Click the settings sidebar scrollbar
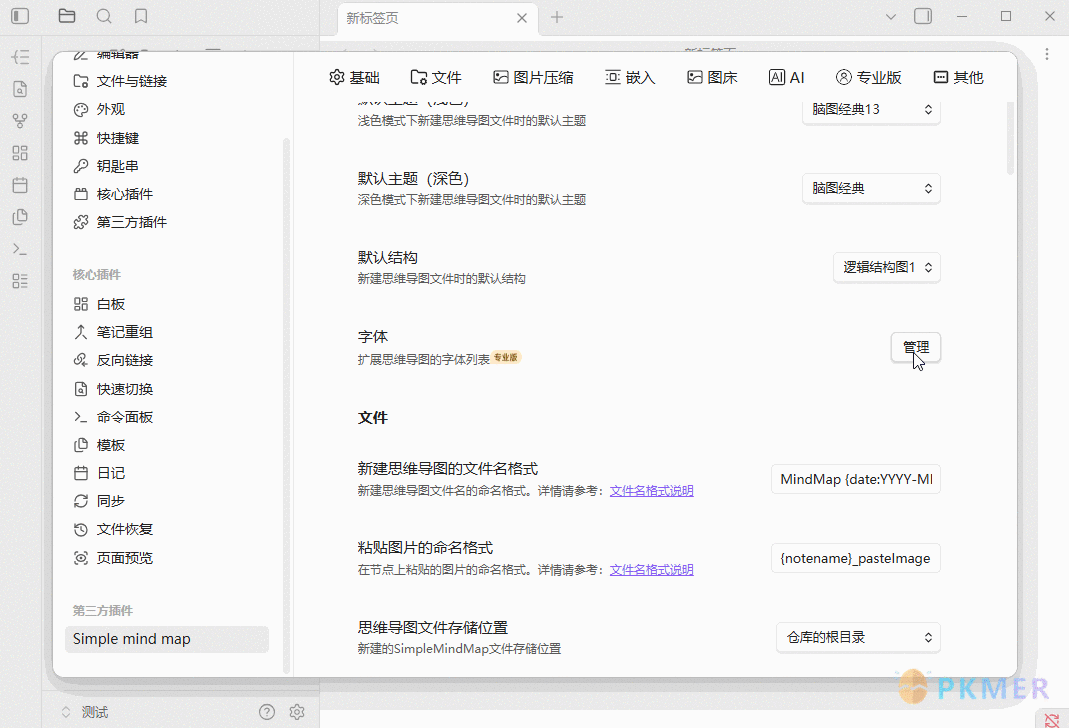The image size is (1069, 728). [x=286, y=406]
